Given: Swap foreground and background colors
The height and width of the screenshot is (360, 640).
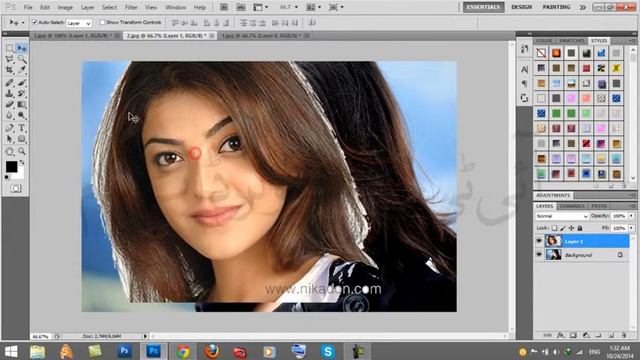Looking at the screenshot, I should [22, 162].
